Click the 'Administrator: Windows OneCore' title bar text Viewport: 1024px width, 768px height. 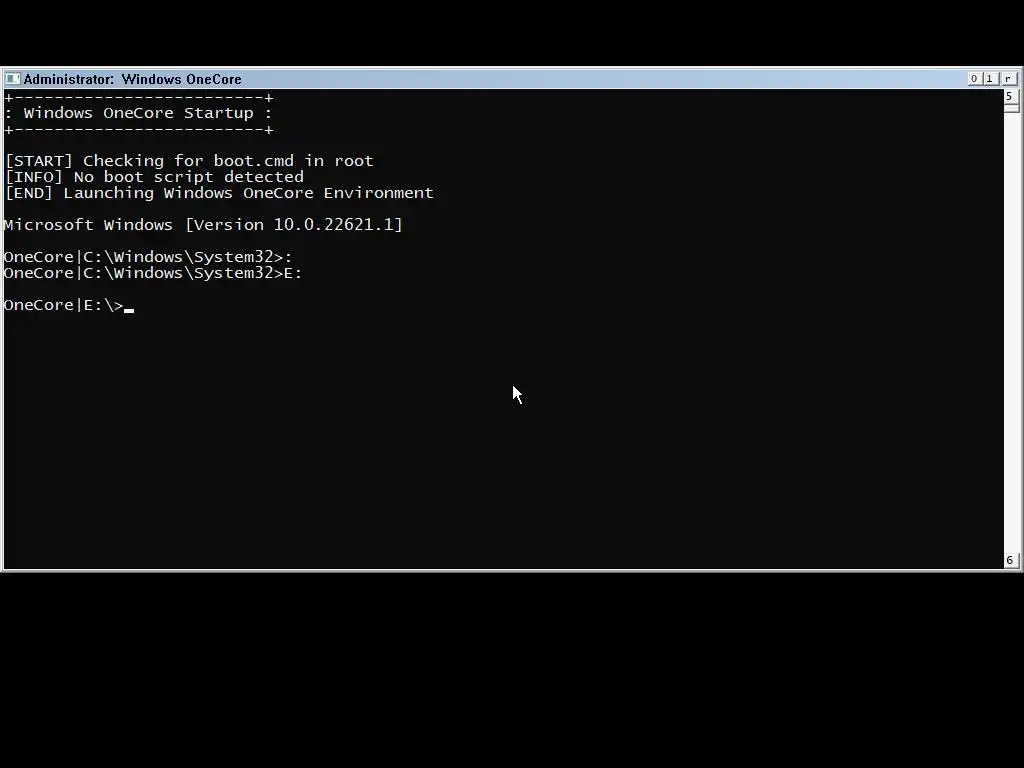point(133,79)
